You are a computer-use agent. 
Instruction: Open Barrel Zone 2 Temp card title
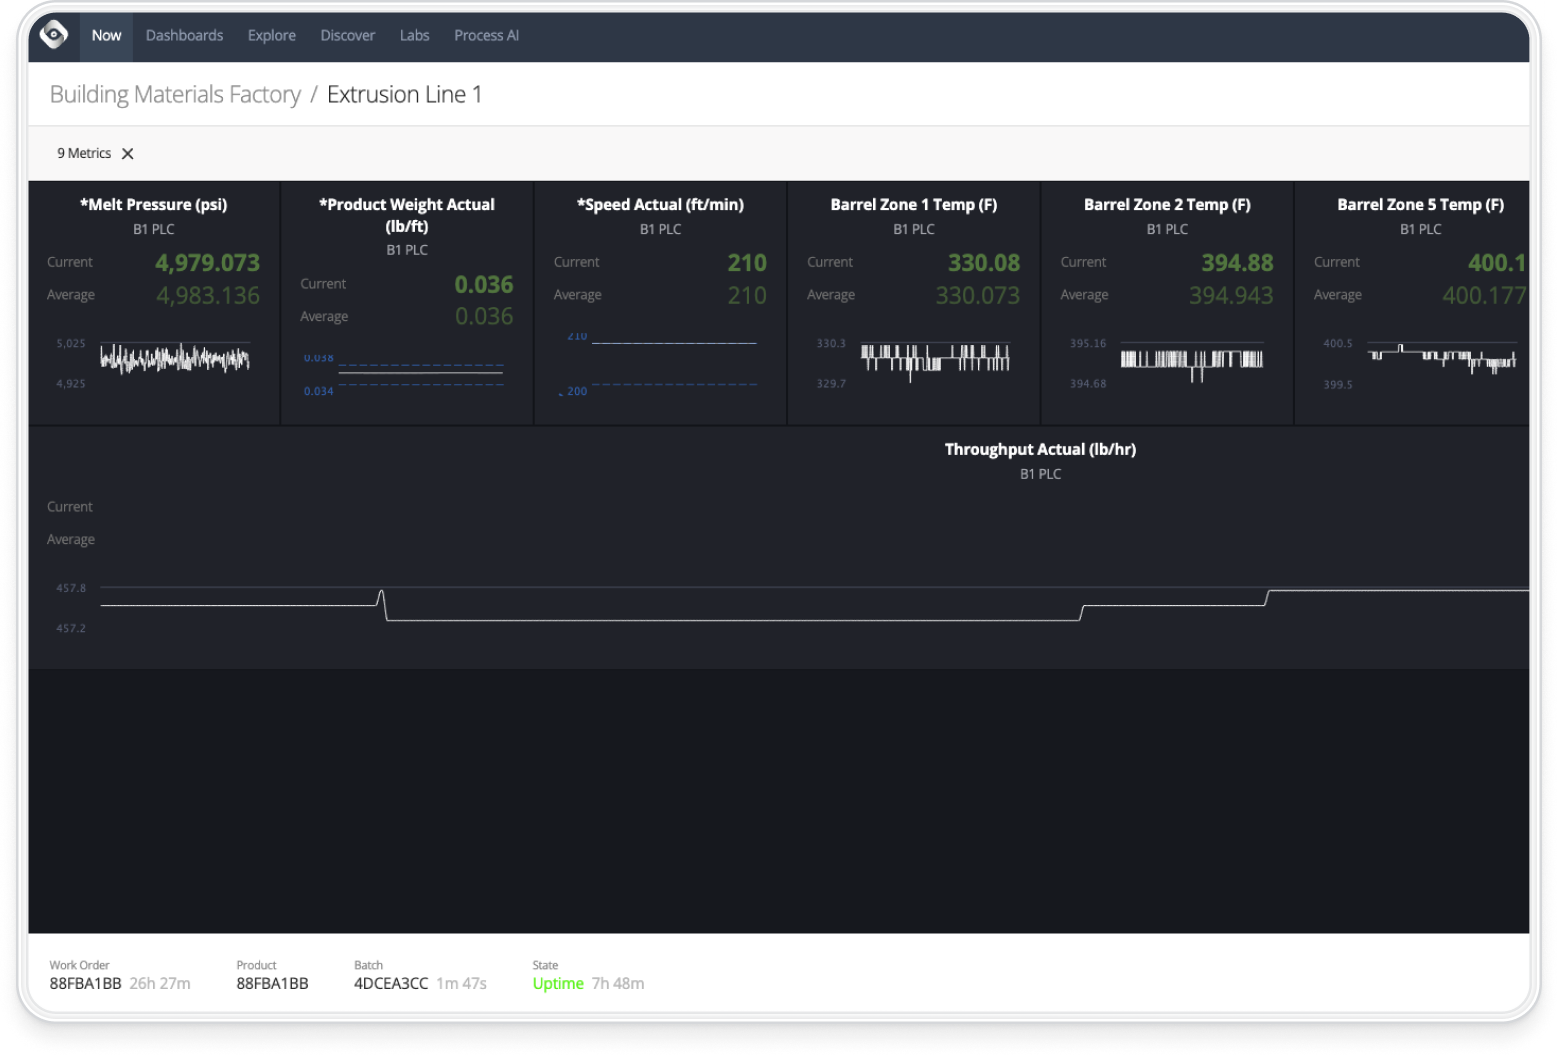pyautogui.click(x=1167, y=204)
